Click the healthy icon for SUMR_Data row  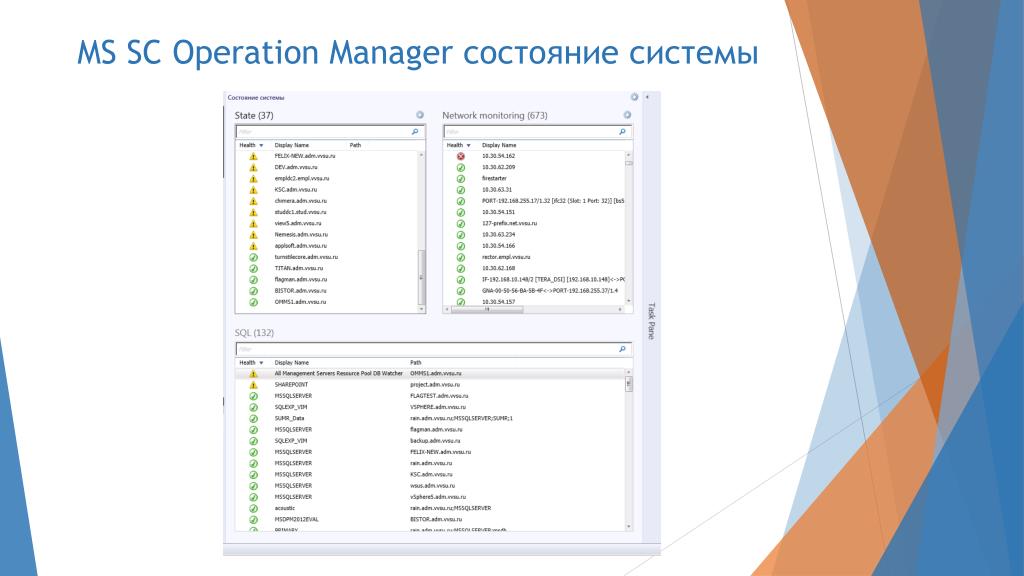coord(253,419)
